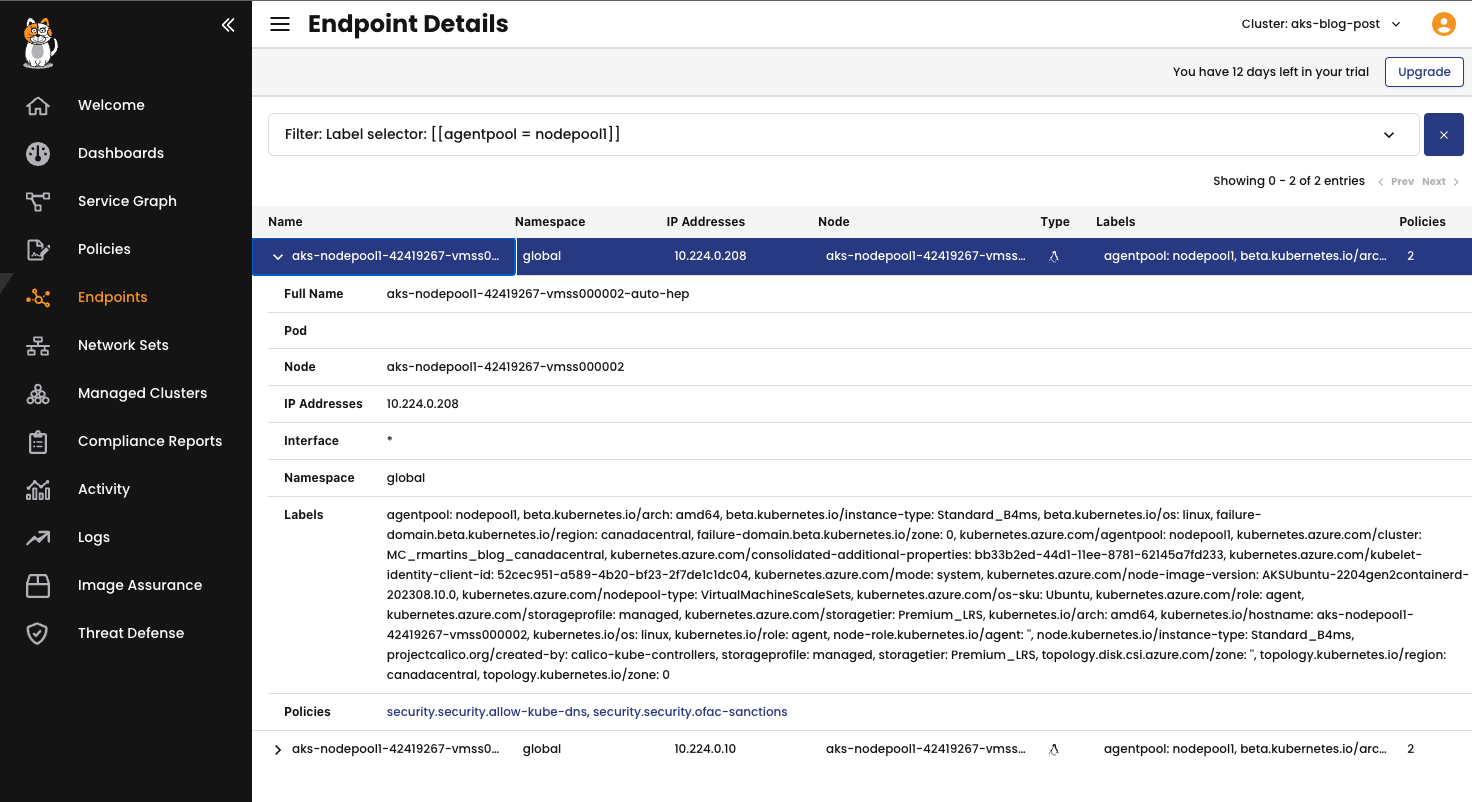
Task: Click Linux type icon for 10.224.0.208 row
Action: coord(1054,256)
